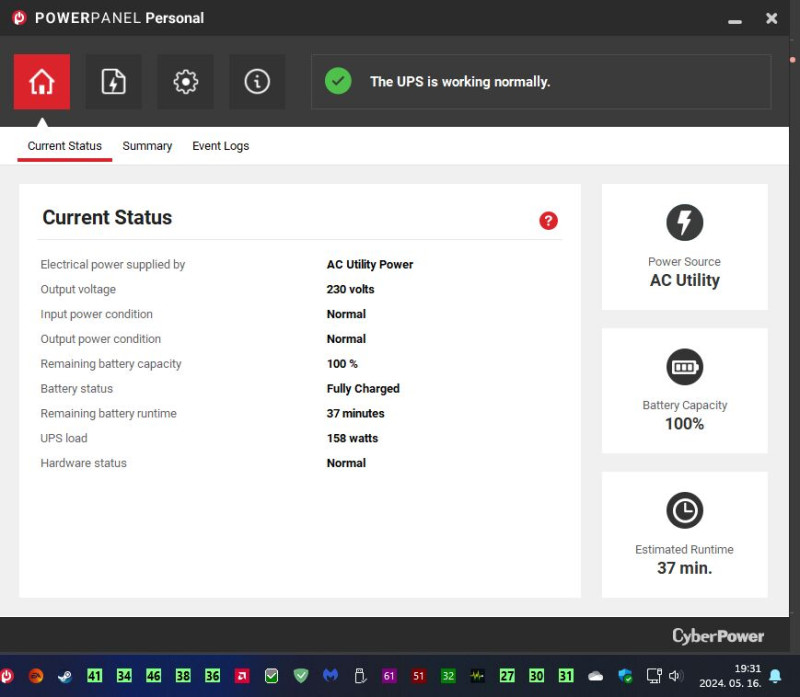The height and width of the screenshot is (697, 800).
Task: Click the '230 volts' output voltage value
Action: click(351, 289)
